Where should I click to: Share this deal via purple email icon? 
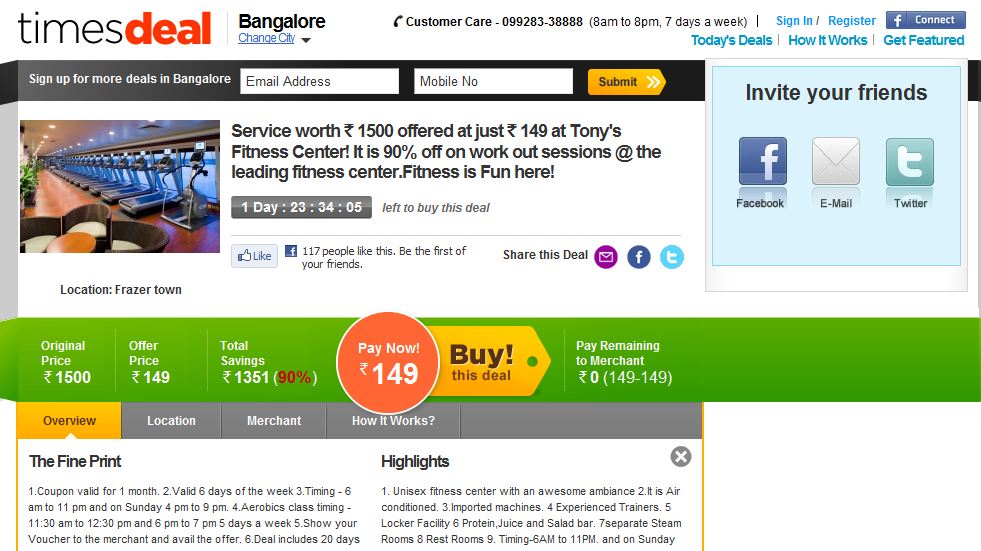coord(606,256)
